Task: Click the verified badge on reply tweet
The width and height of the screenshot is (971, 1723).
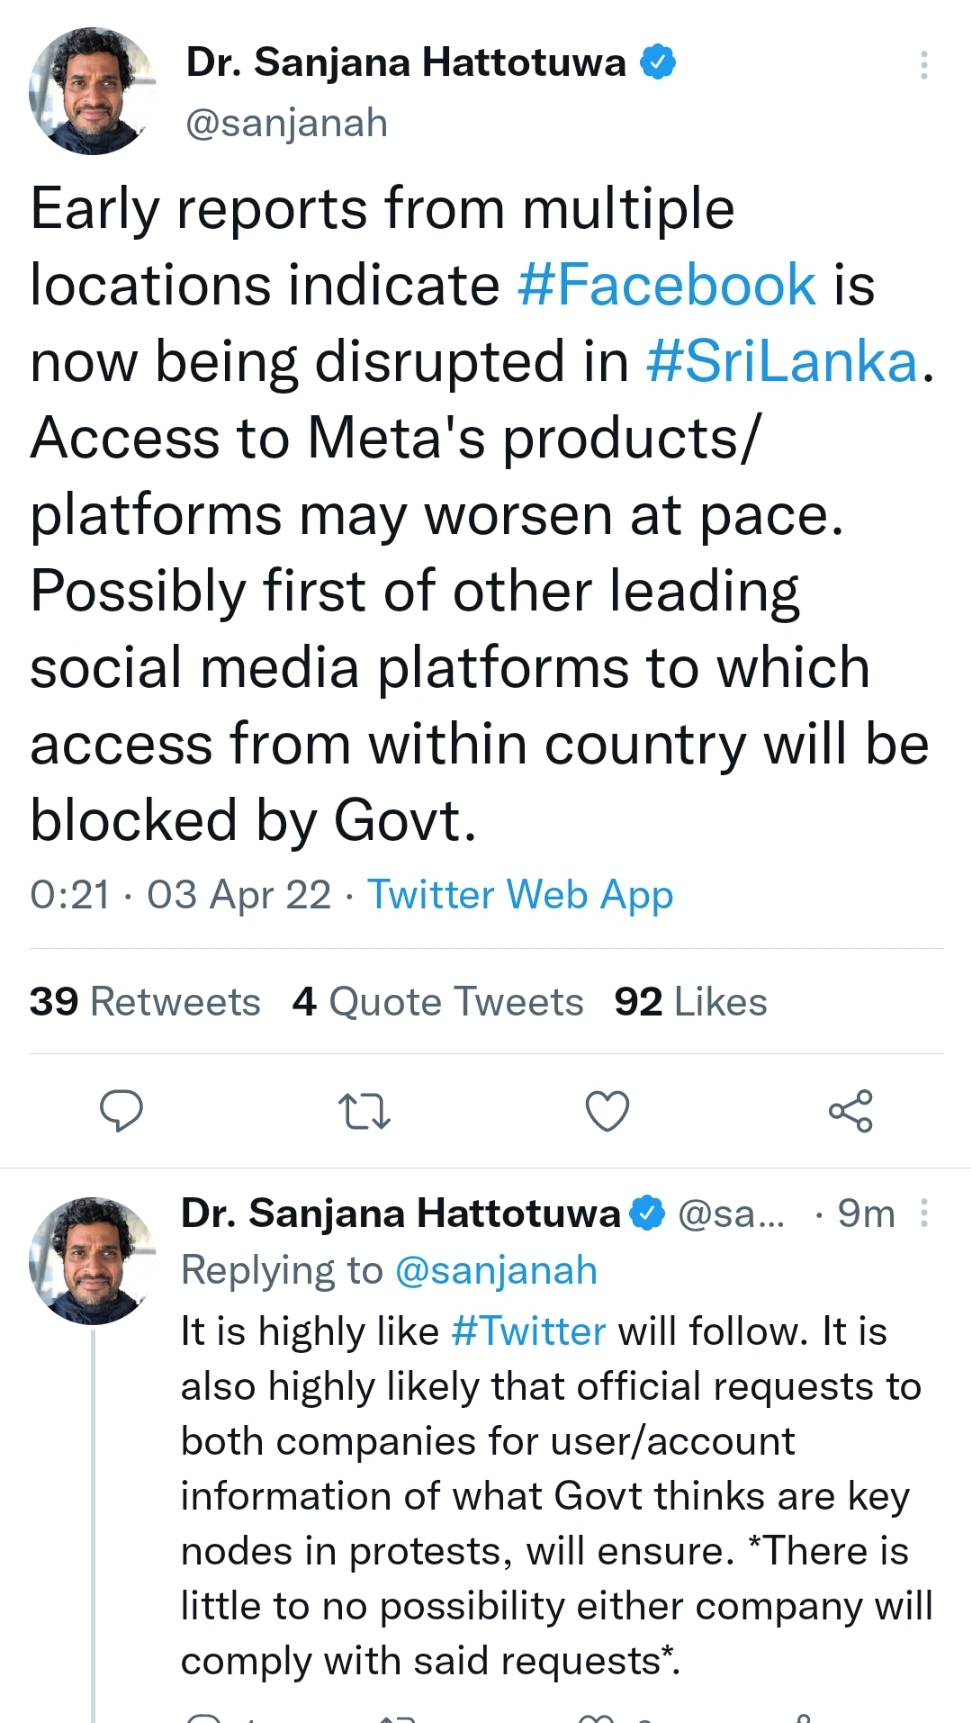Action: (x=649, y=1213)
